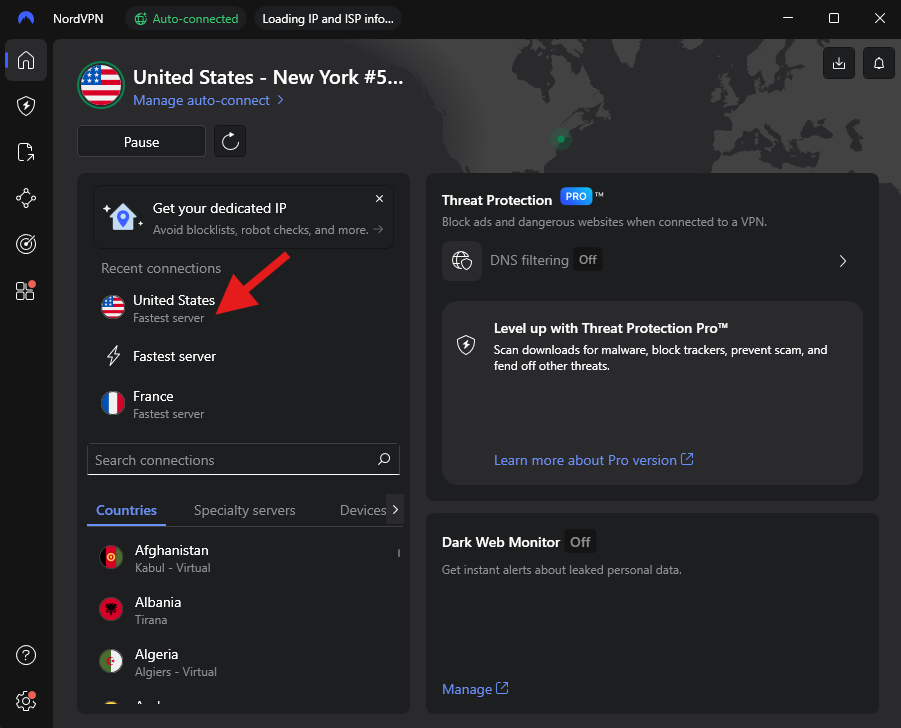Open the file sharing sidebar icon
The width and height of the screenshot is (901, 728).
[x=25, y=152]
